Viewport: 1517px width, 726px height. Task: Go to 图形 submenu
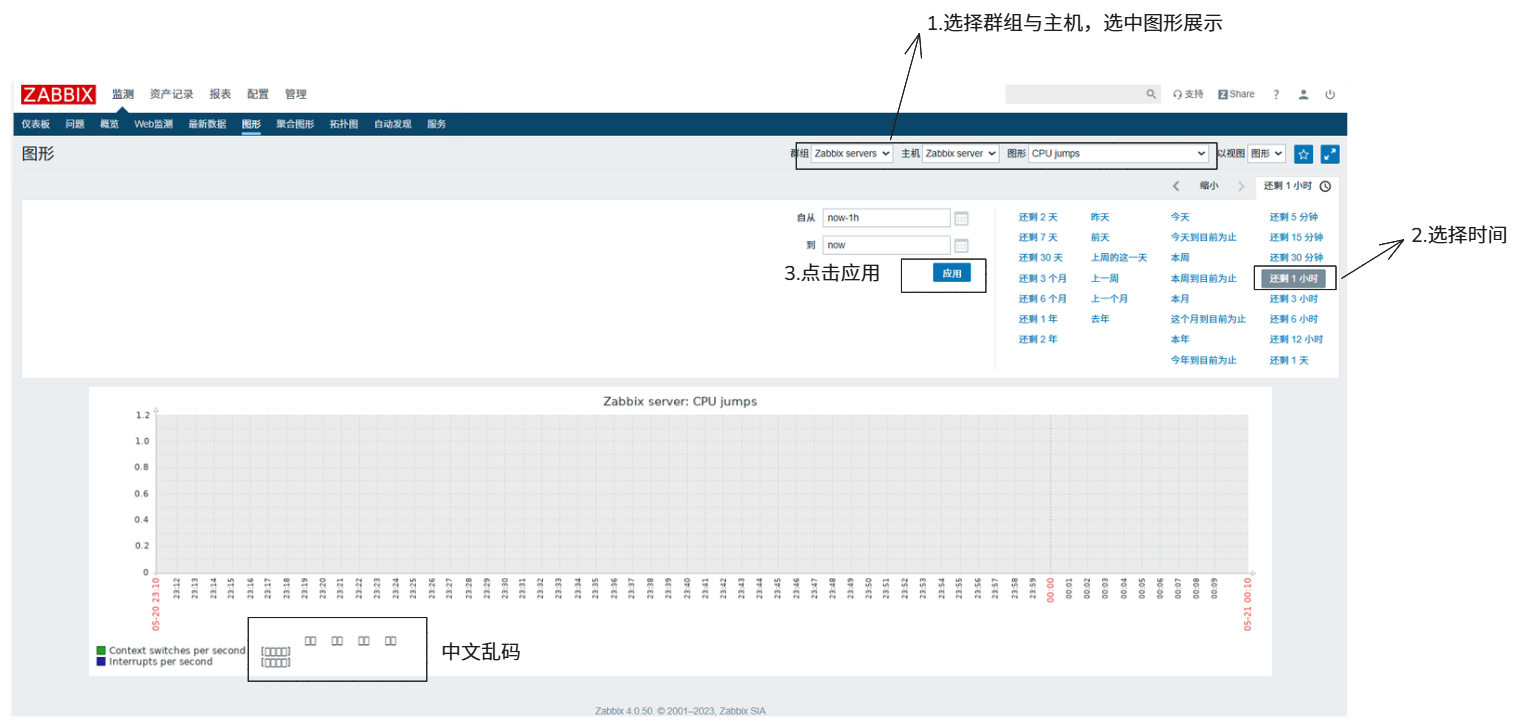coord(251,124)
